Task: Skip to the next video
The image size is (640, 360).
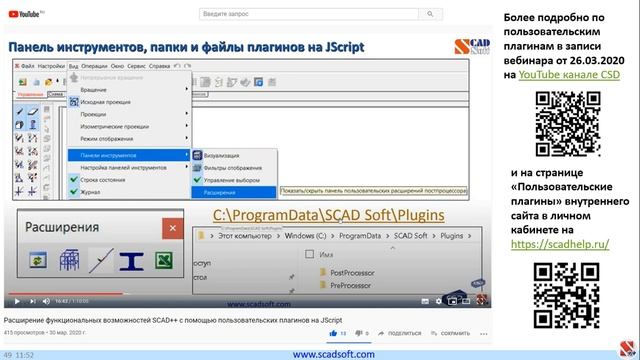Action: tap(32, 301)
